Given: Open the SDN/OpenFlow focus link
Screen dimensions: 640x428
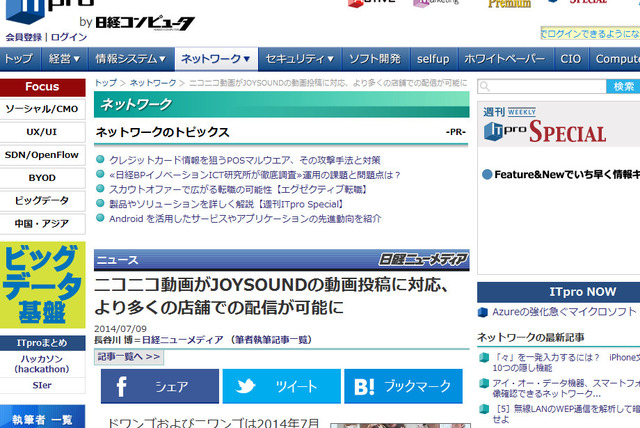Looking at the screenshot, I should point(42,155).
